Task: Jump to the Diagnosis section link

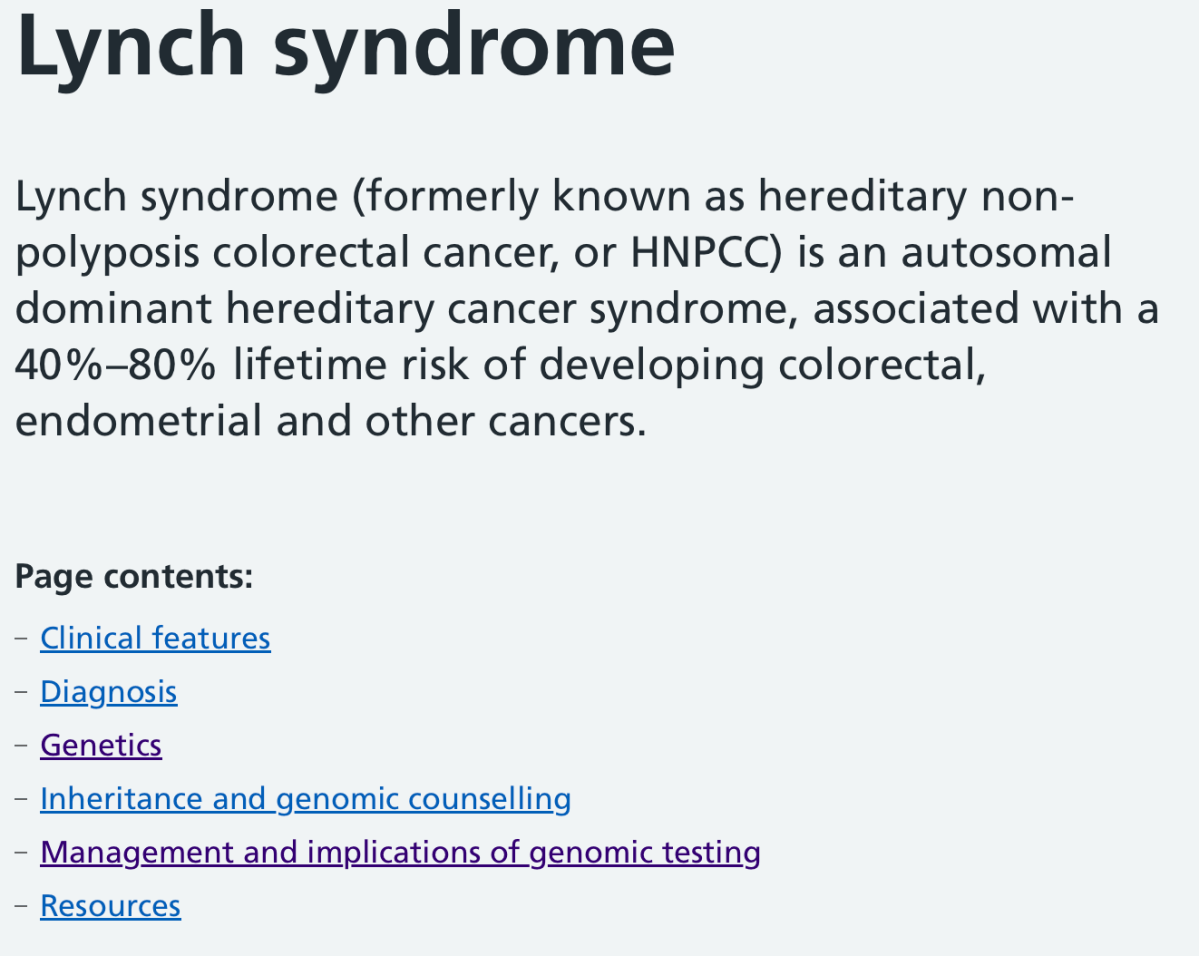Action: coord(108,692)
